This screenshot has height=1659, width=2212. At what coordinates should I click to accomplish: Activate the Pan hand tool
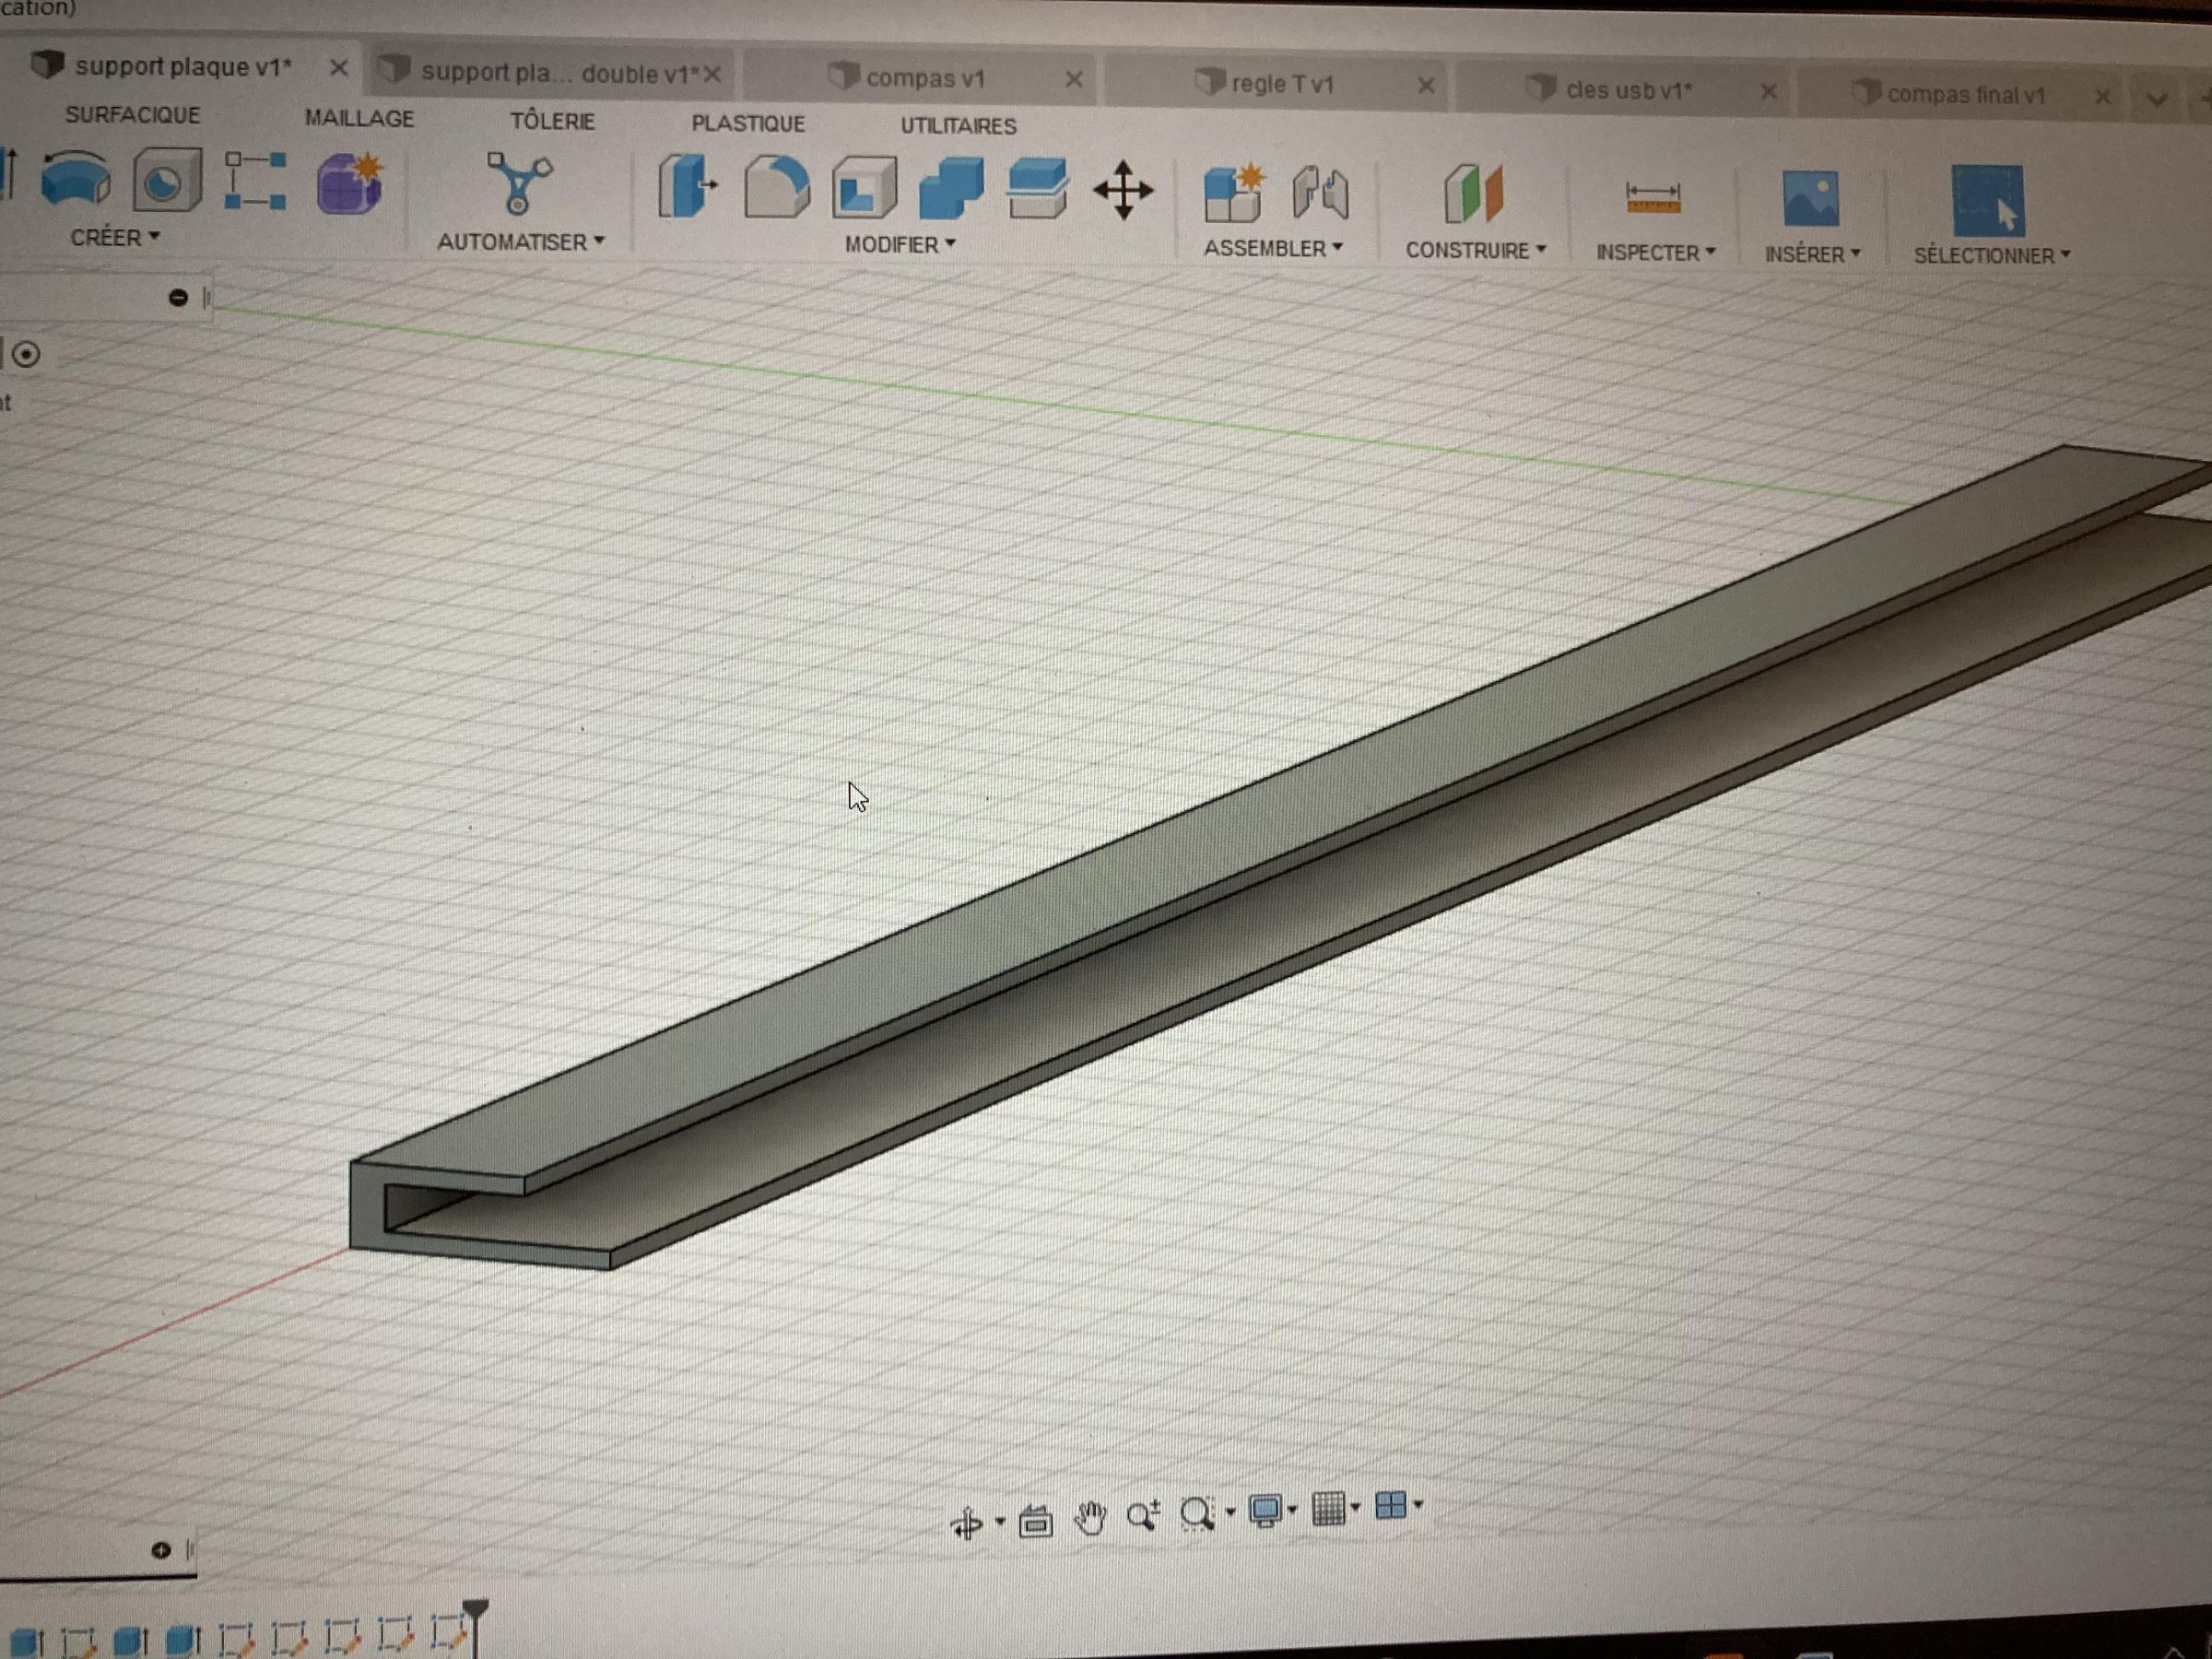(x=1090, y=1518)
